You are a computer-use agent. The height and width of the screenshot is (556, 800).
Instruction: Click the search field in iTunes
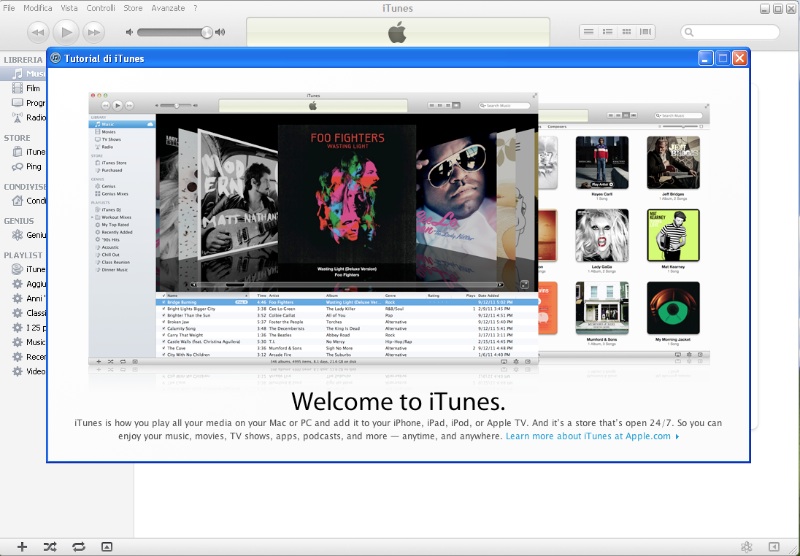(x=735, y=32)
